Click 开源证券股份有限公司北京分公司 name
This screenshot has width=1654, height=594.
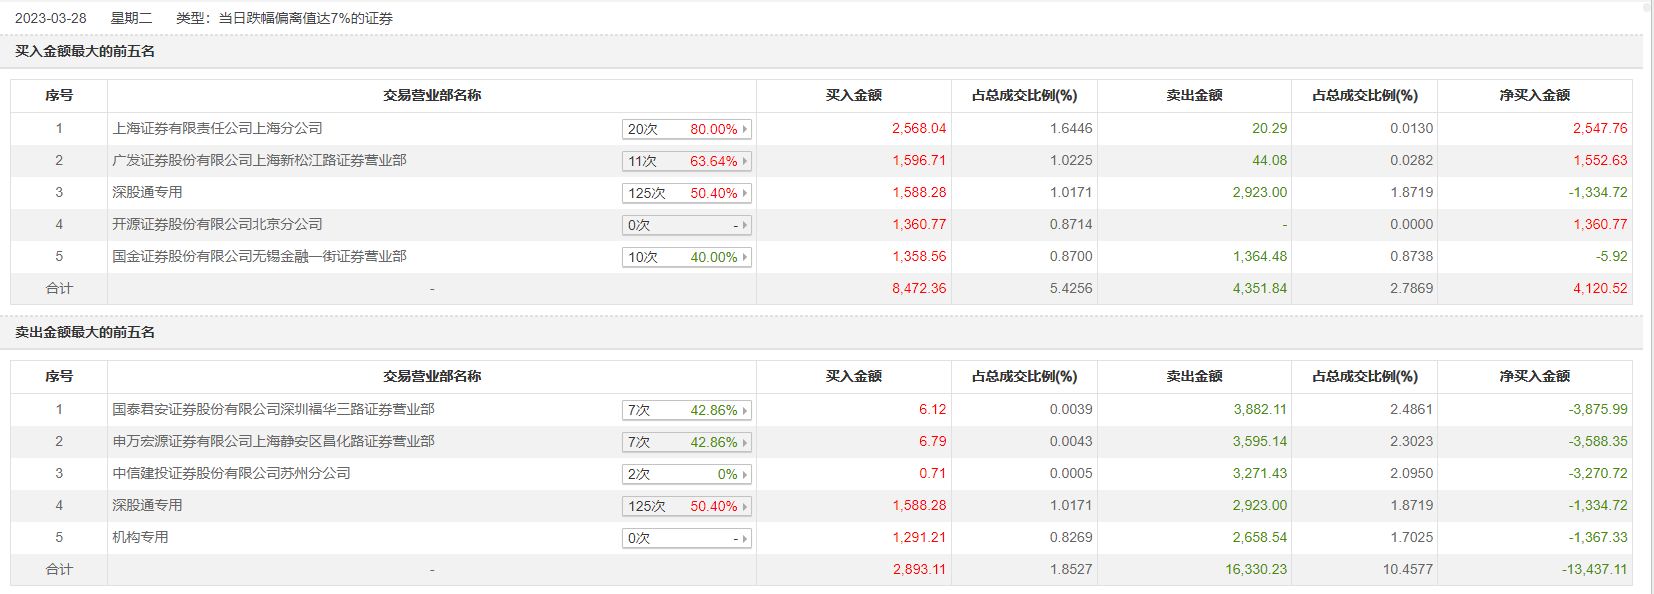[x=217, y=224]
